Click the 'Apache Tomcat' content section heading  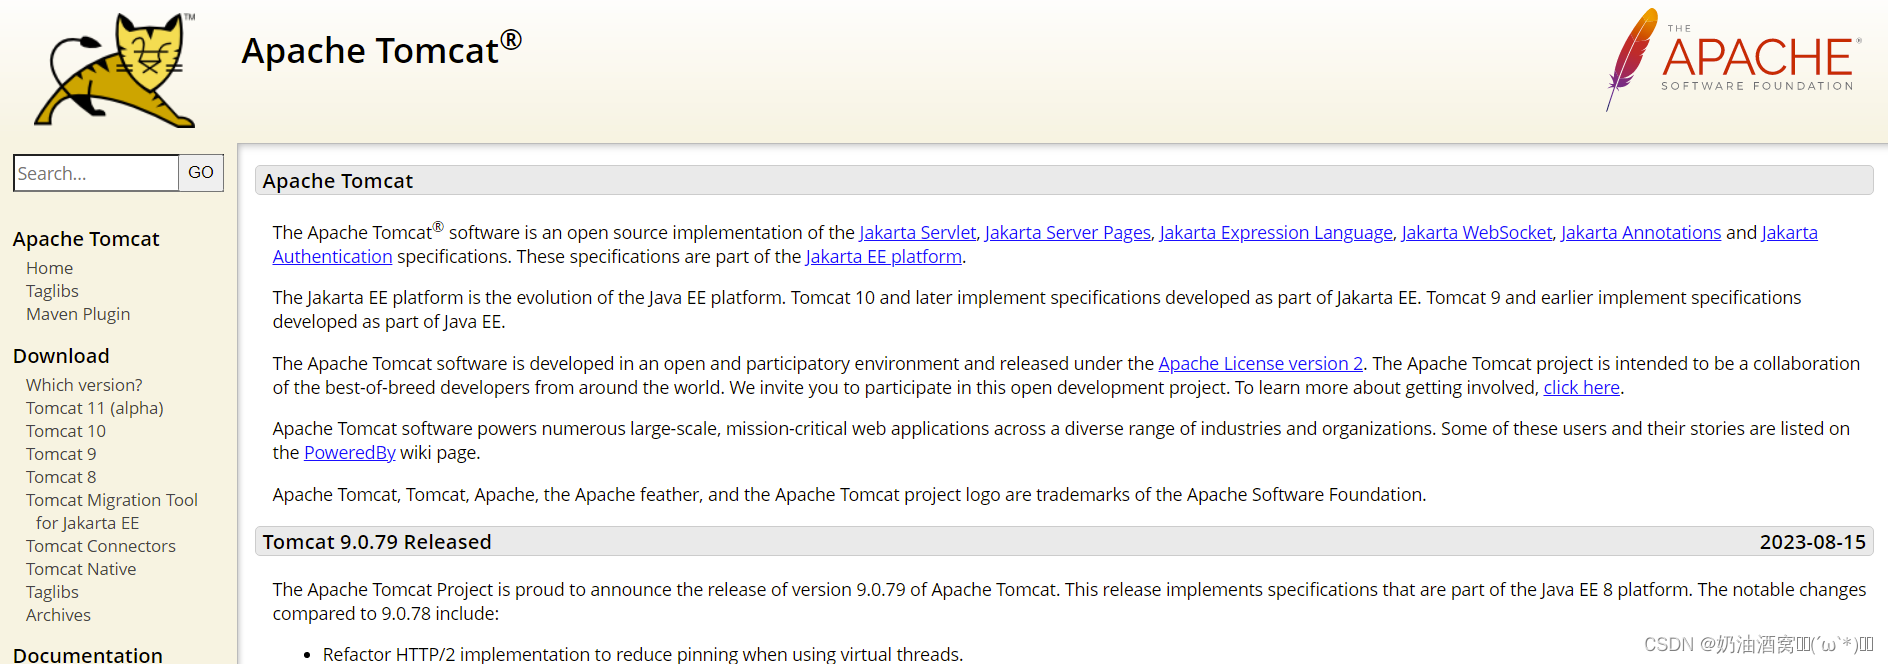pyautogui.click(x=338, y=181)
